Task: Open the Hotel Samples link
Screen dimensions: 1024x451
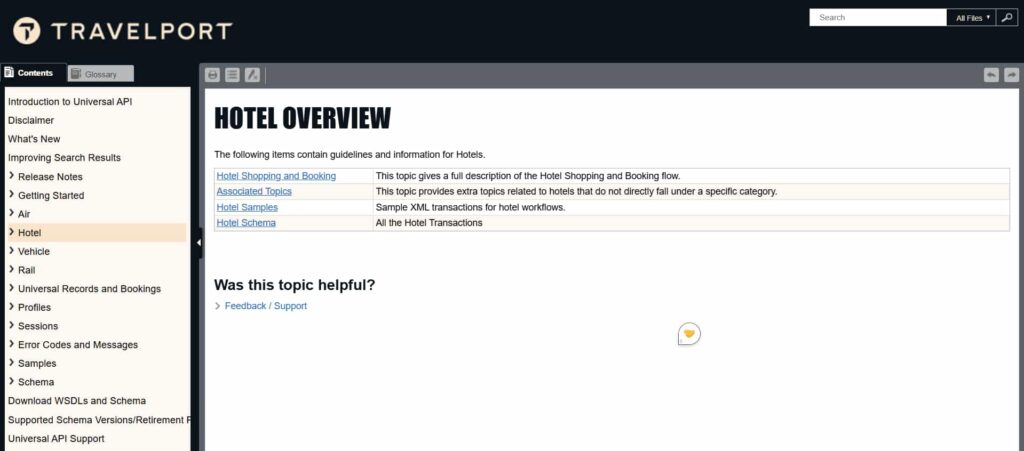Action: 247,207
